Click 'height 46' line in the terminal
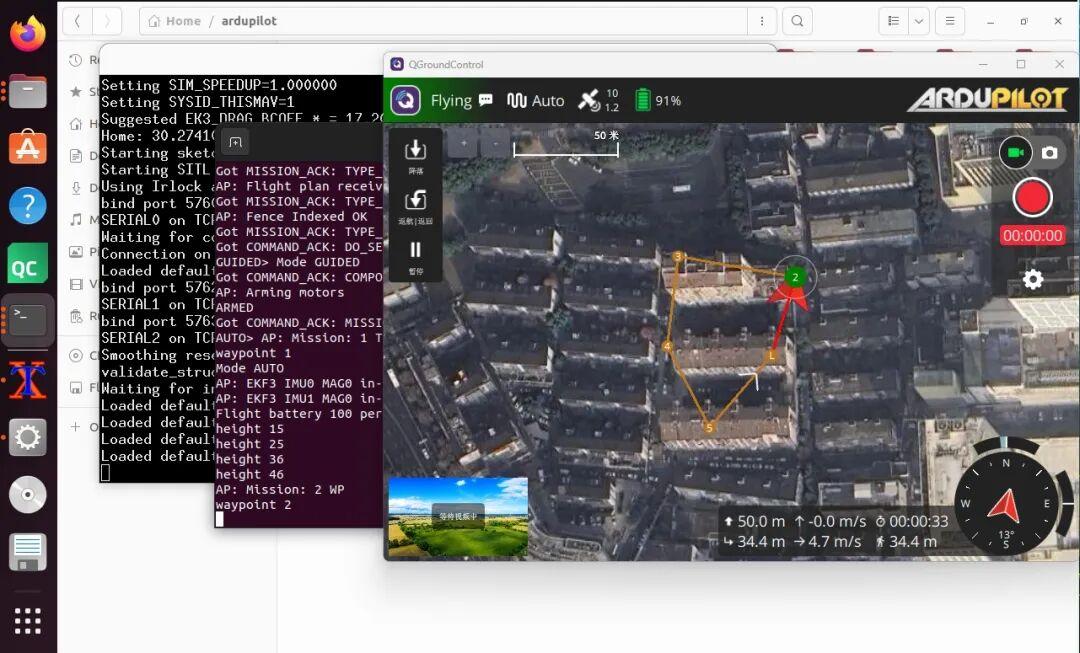Viewport: 1080px width, 653px height. coord(249,474)
